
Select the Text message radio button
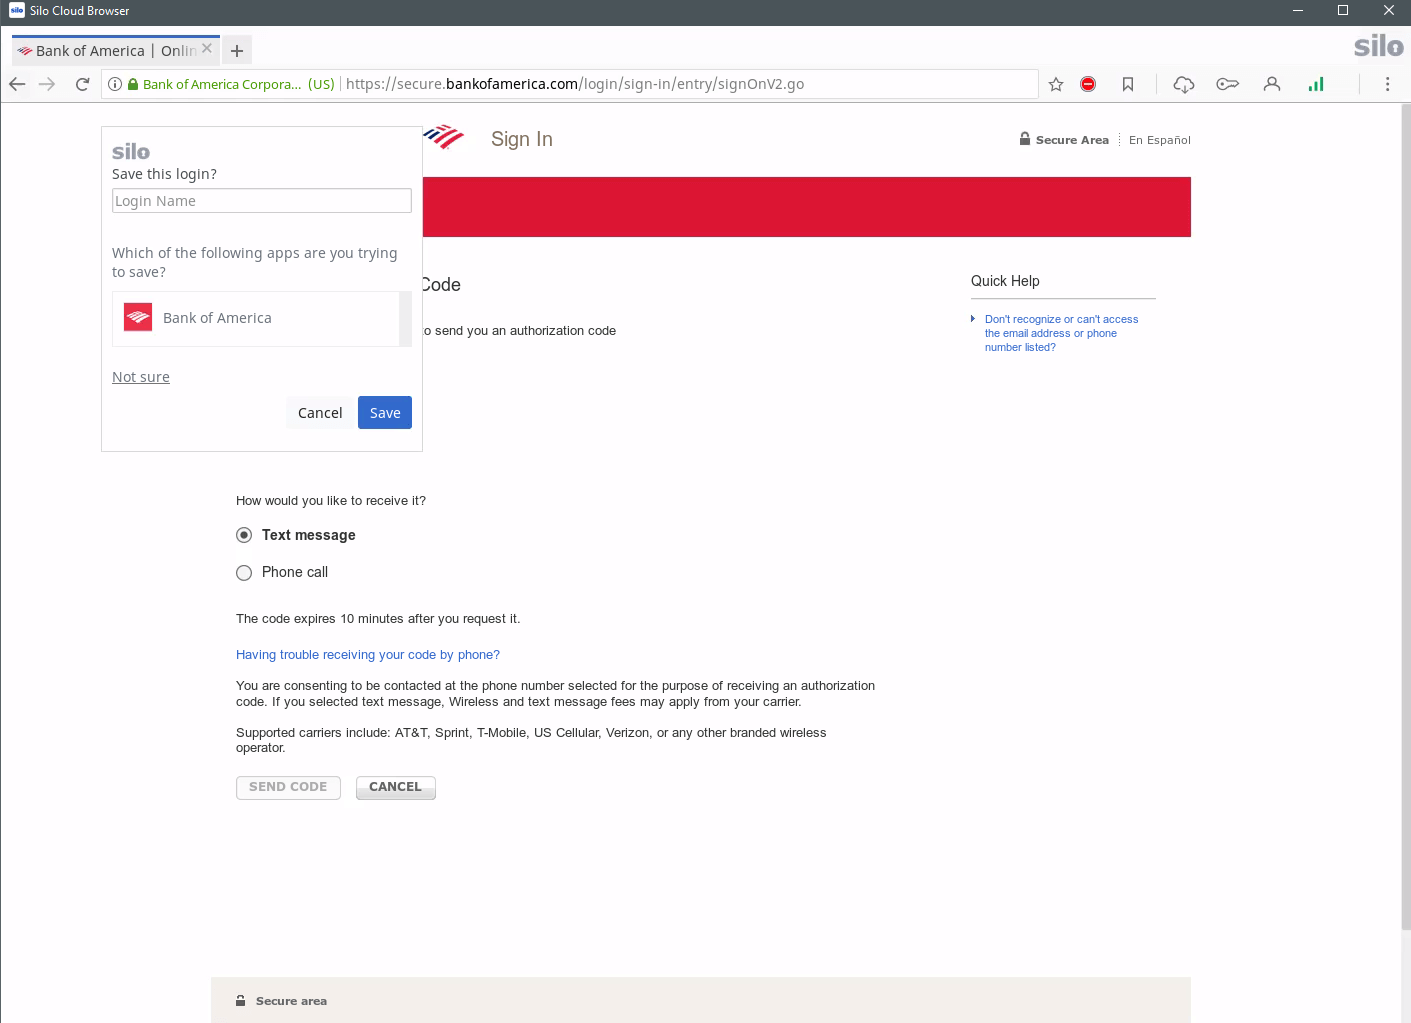point(244,535)
